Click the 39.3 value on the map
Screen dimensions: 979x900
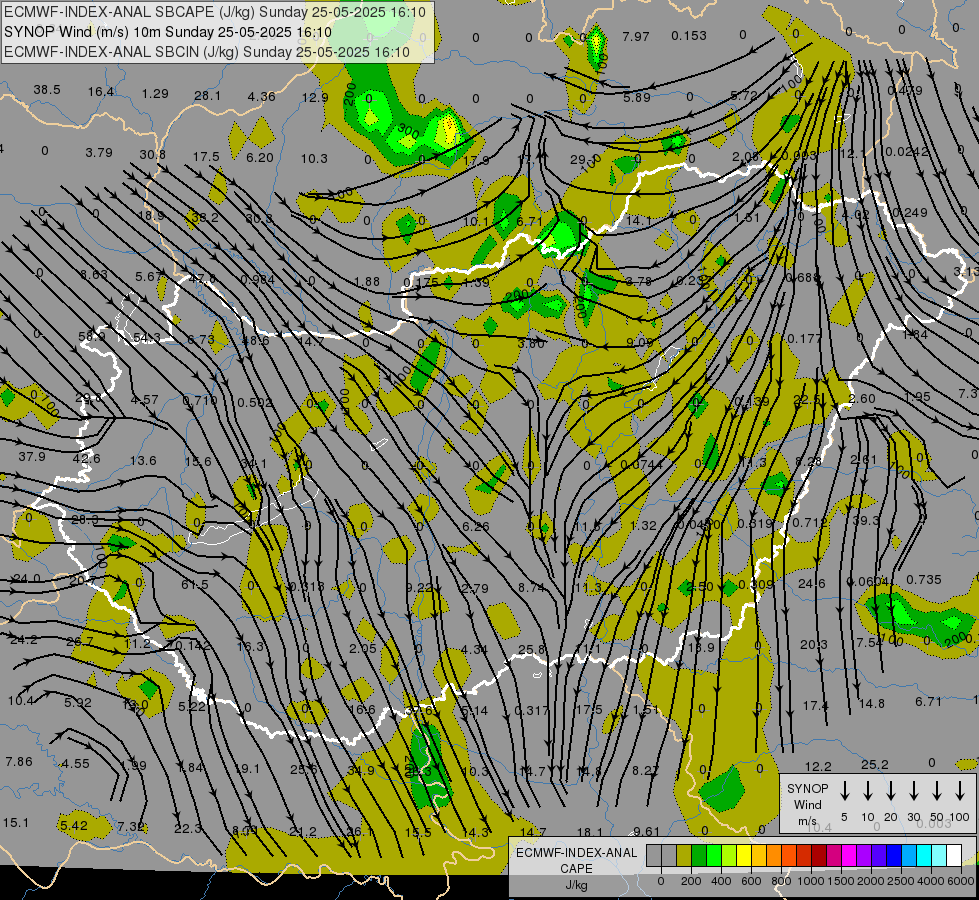pos(865,520)
